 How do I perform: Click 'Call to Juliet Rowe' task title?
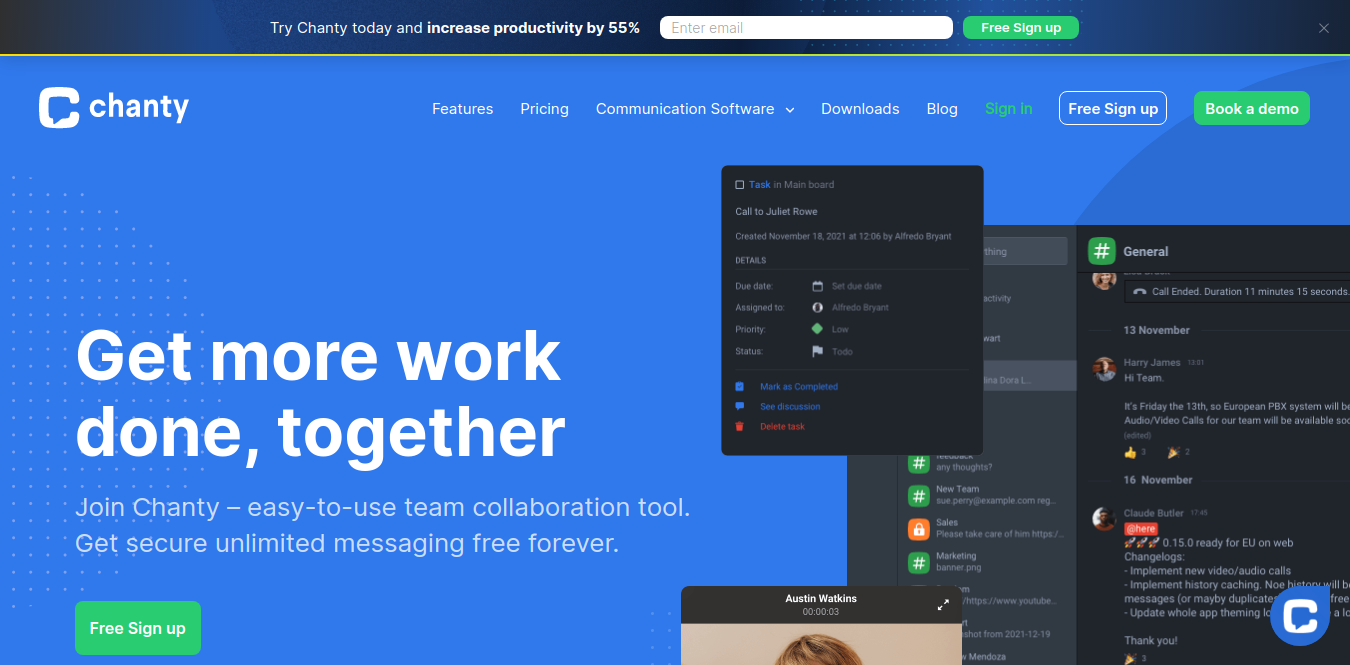(x=776, y=211)
